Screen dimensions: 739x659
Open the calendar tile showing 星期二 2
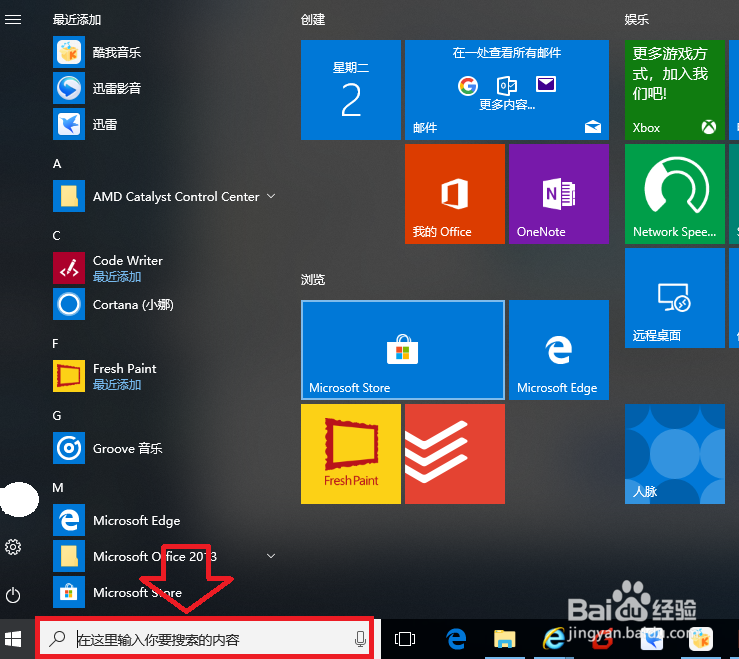pos(351,90)
